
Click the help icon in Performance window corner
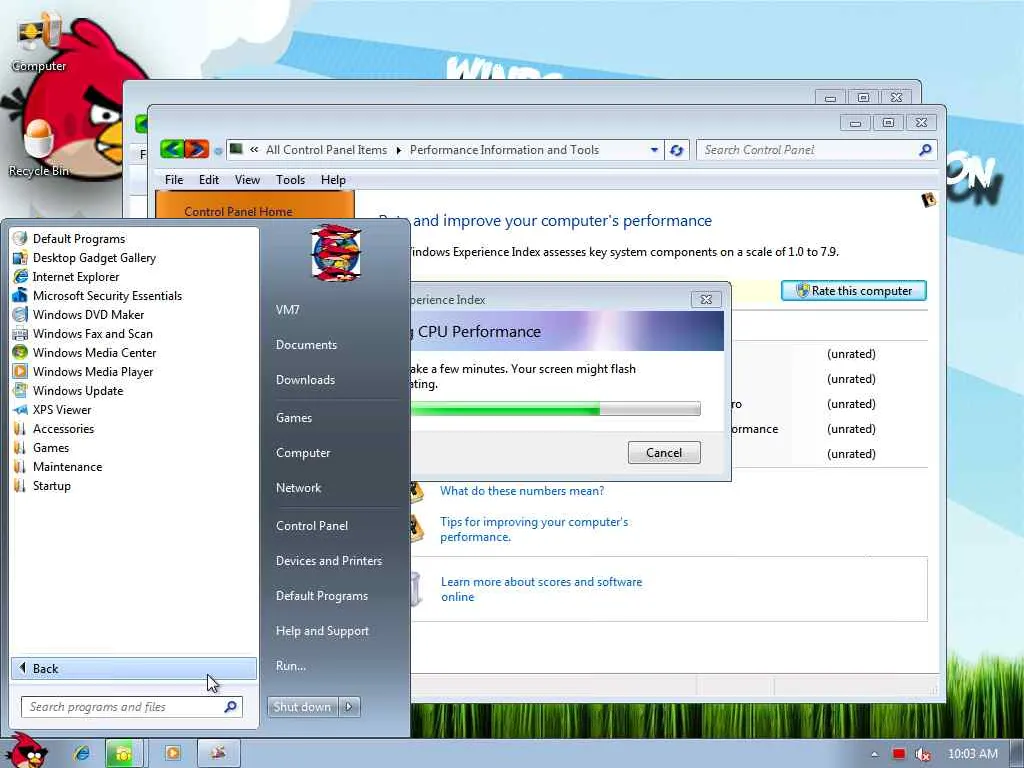click(x=928, y=200)
